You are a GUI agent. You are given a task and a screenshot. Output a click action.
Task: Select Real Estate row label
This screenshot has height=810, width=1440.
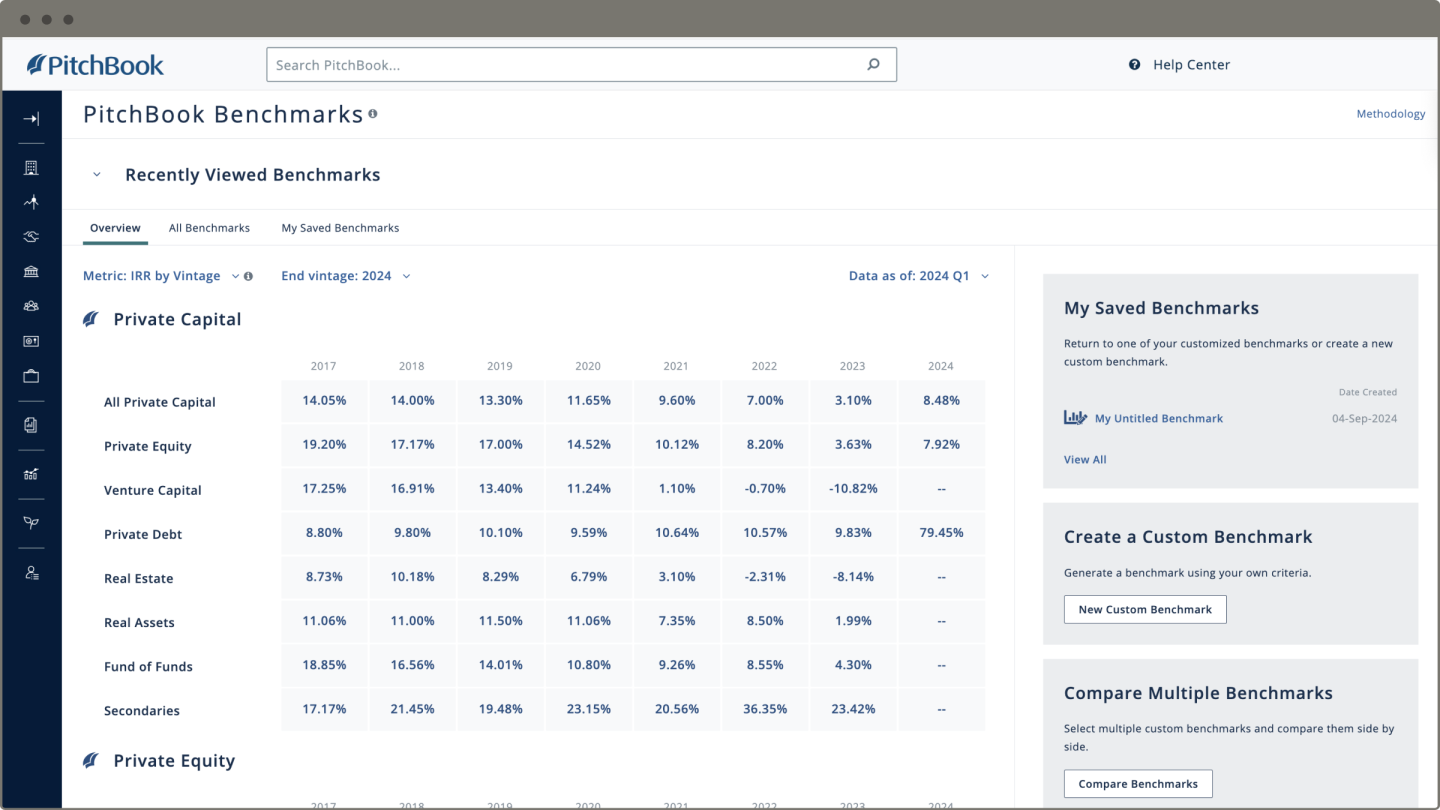[139, 578]
